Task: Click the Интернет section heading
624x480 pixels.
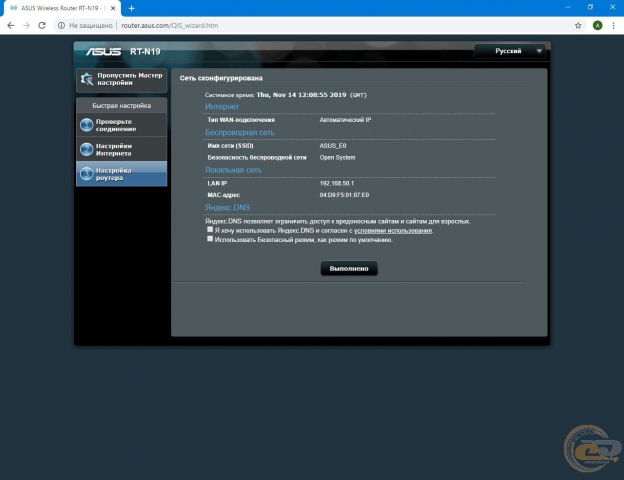Action: (222, 106)
